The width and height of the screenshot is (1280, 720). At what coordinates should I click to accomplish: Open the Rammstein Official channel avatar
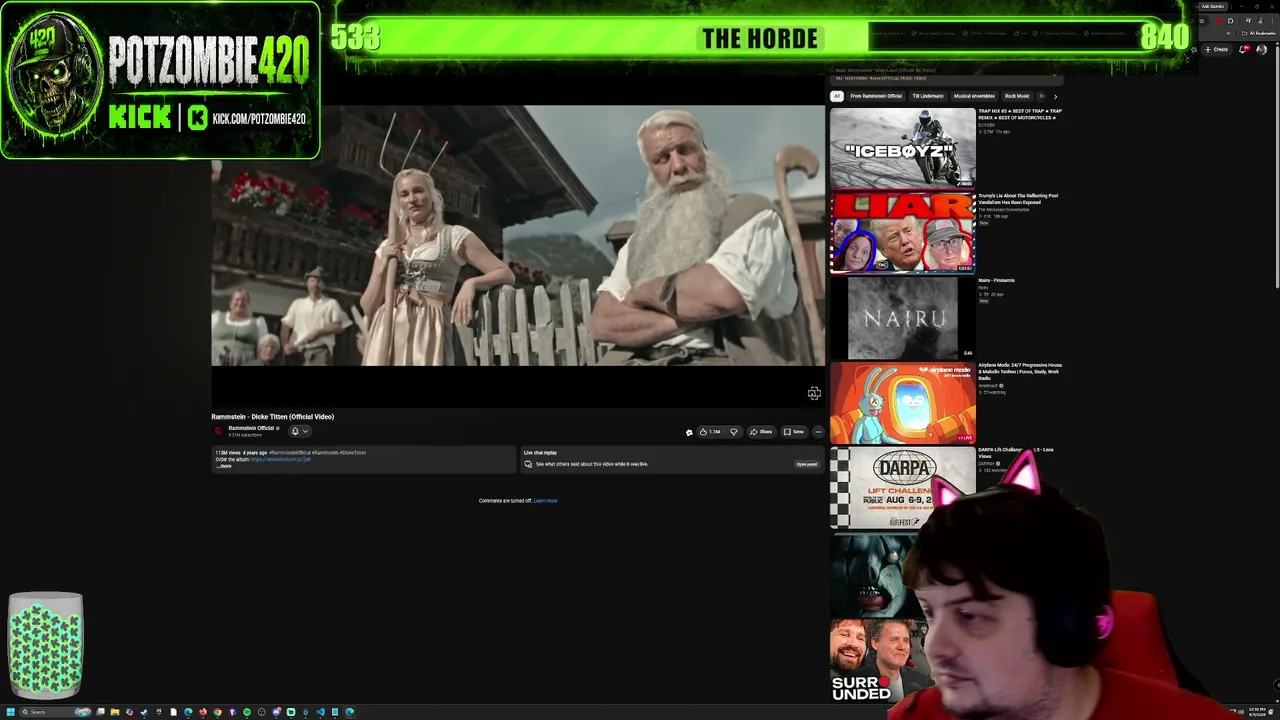pos(219,431)
